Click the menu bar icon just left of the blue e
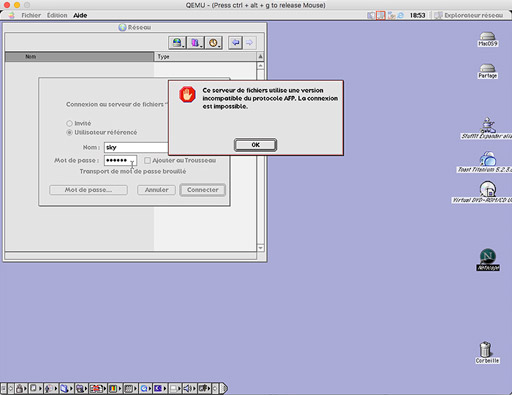The width and height of the screenshot is (512, 395). point(391,15)
